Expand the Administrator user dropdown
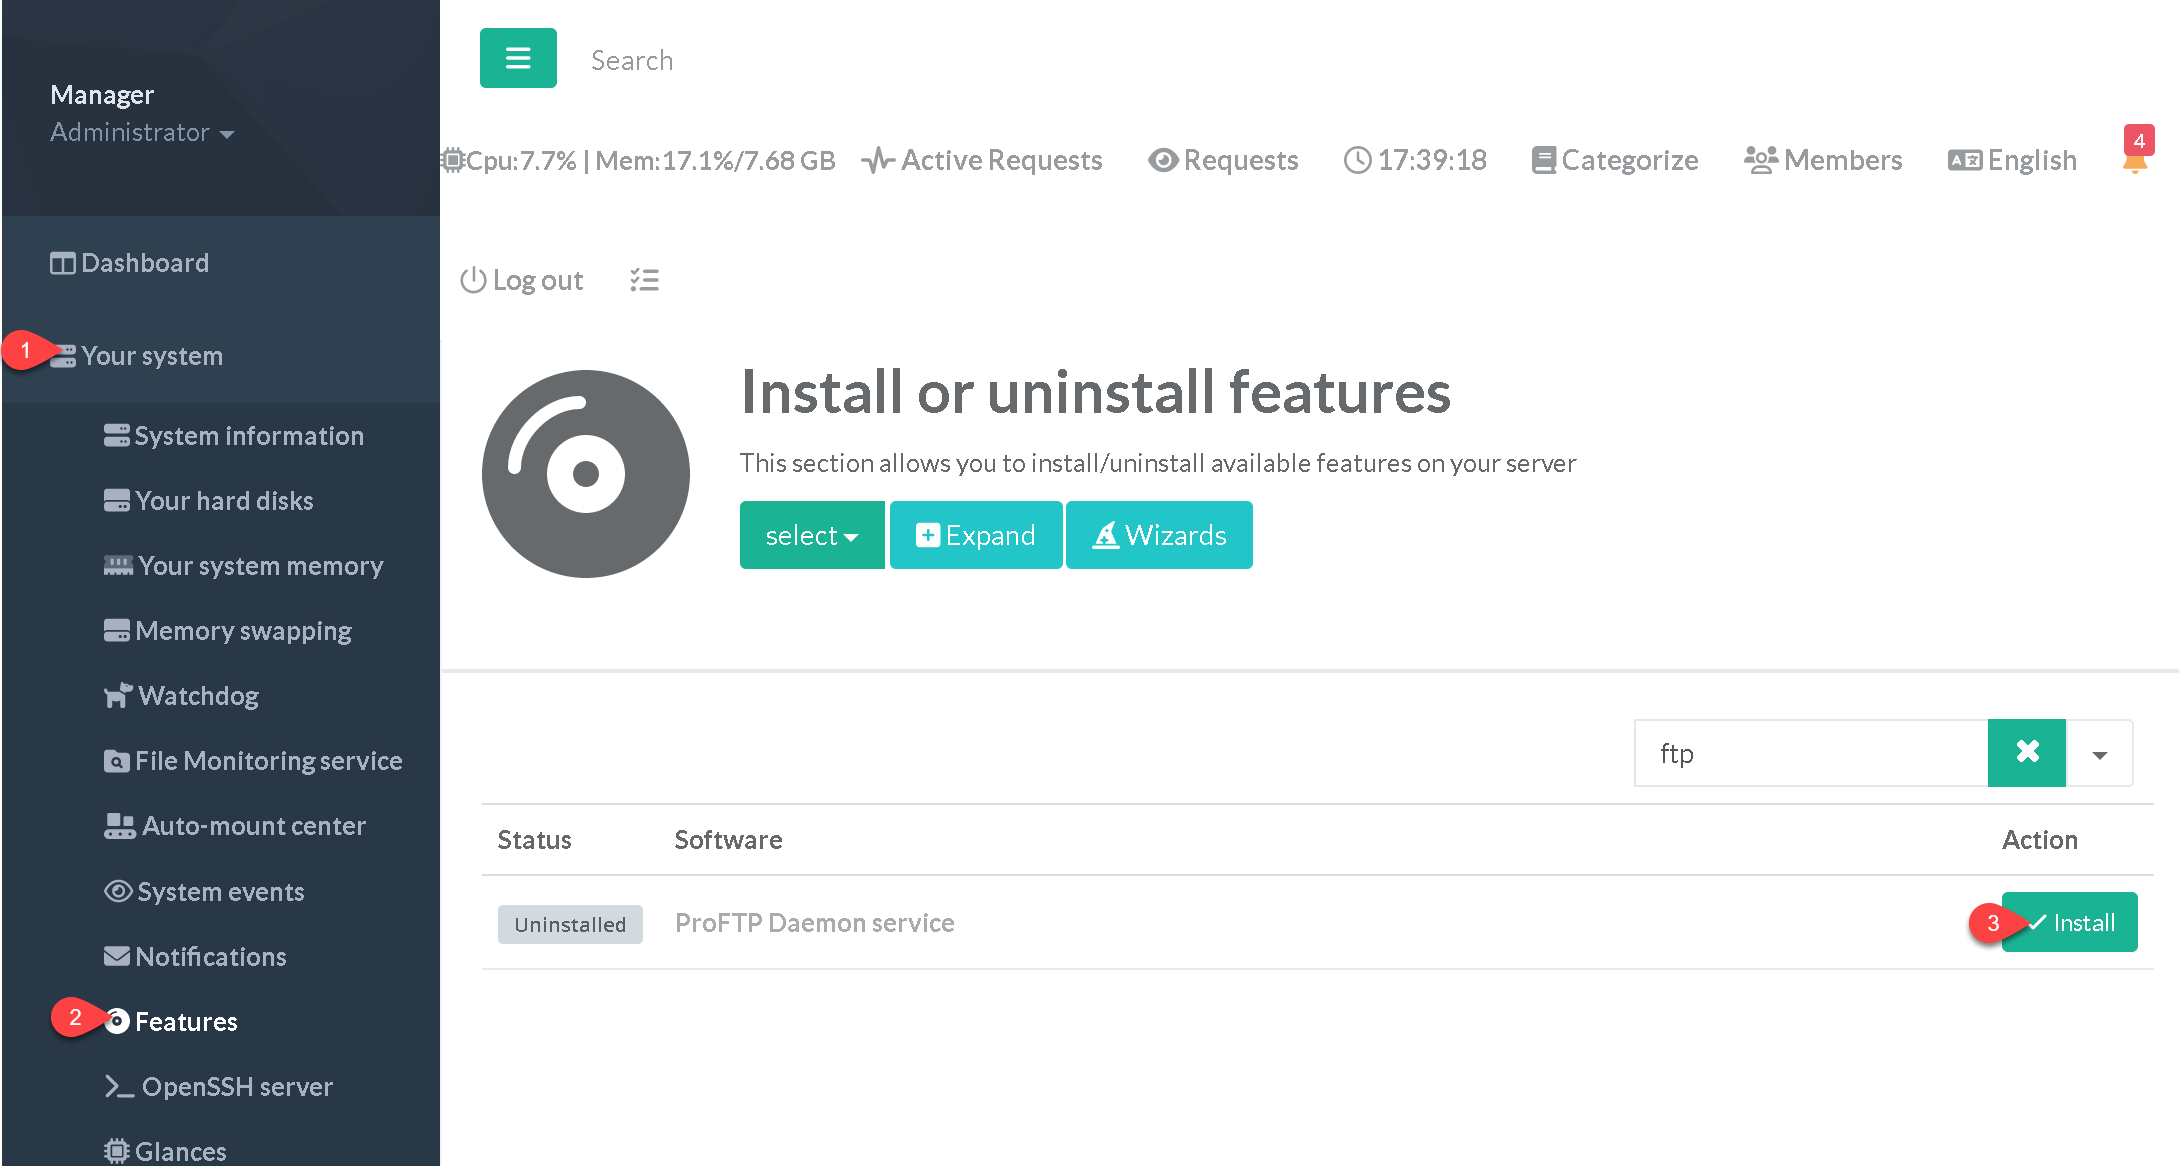Image resolution: width=2179 pixels, height=1166 pixels. point(141,132)
